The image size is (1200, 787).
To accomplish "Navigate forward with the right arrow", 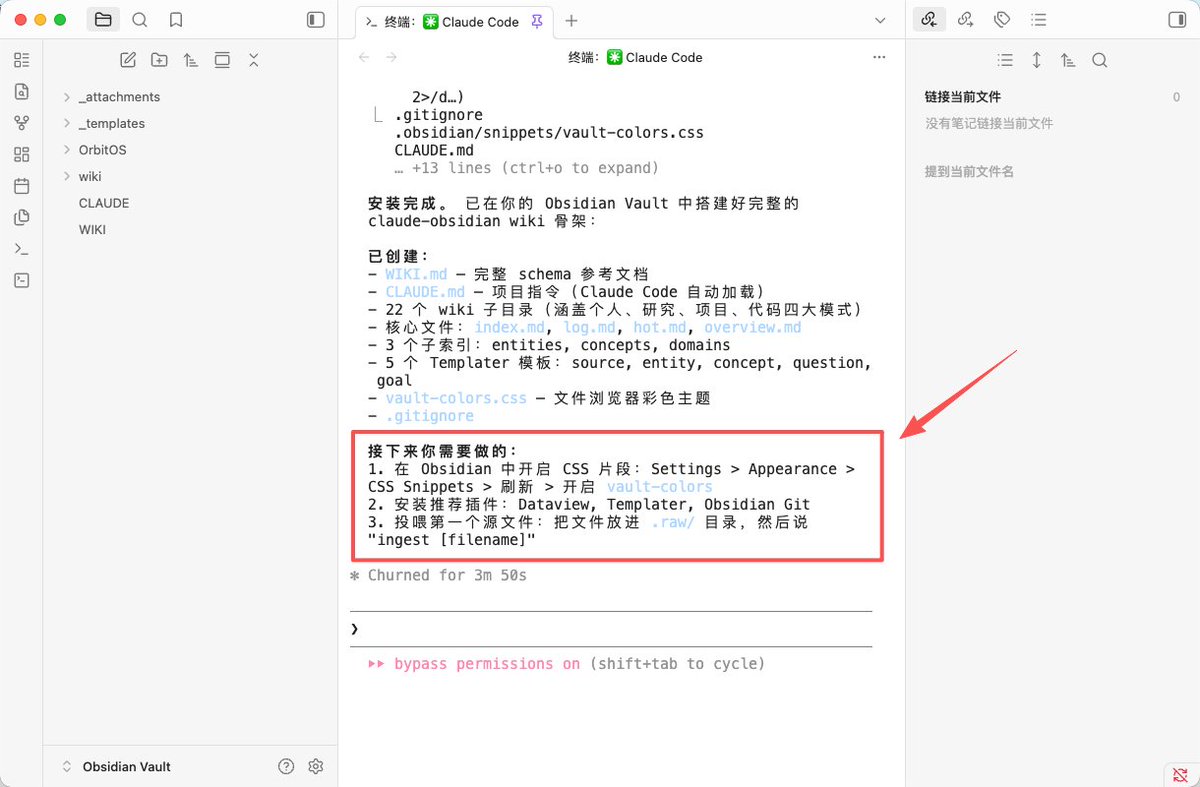I will click(391, 57).
